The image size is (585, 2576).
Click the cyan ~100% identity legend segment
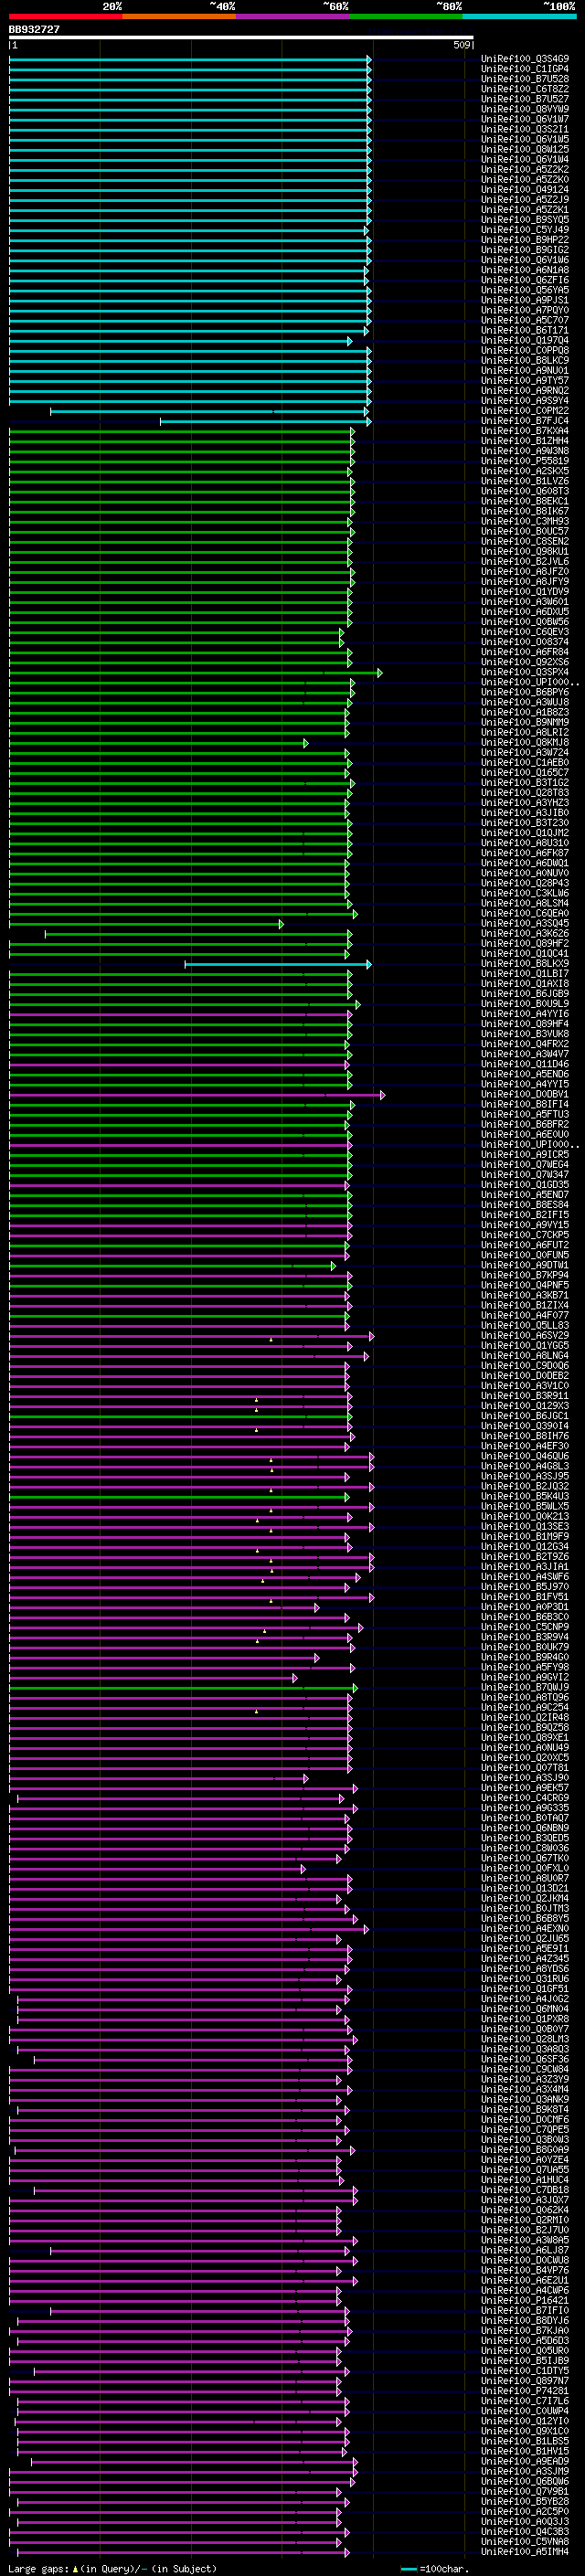[520, 16]
